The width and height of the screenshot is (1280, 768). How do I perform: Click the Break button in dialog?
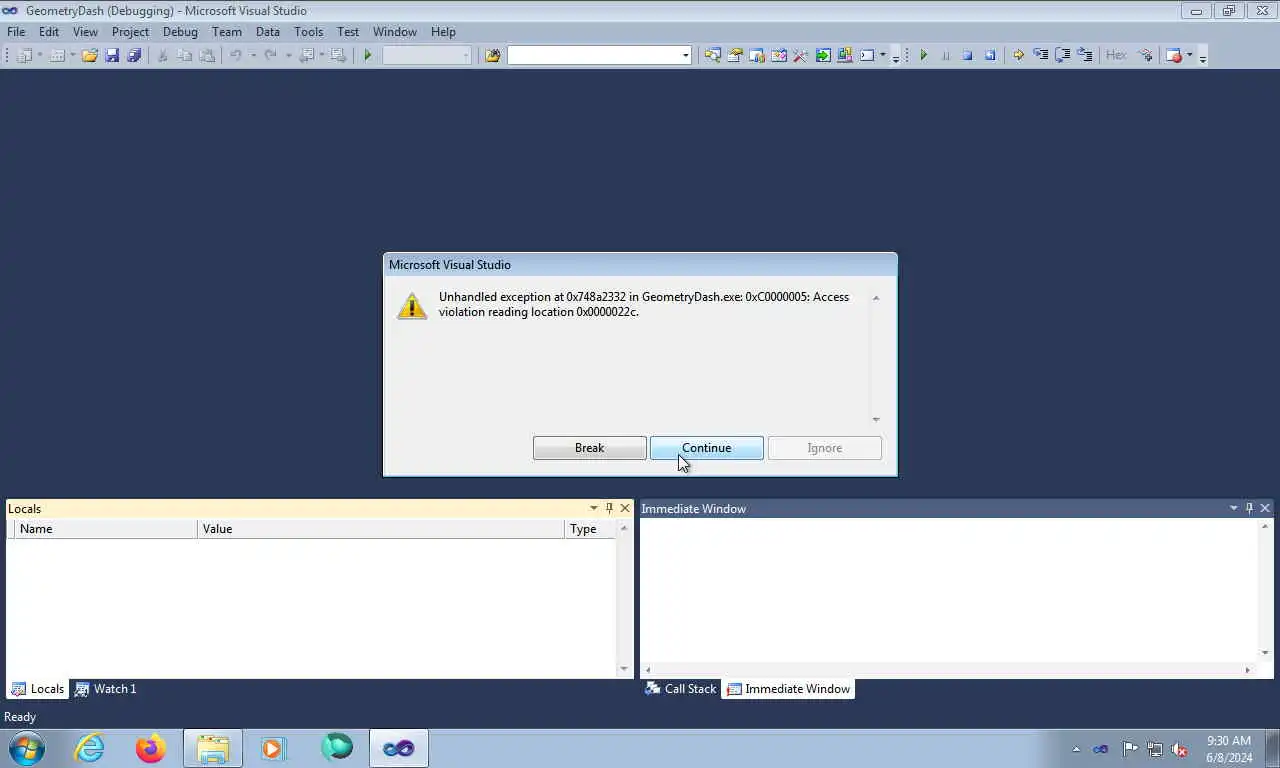click(590, 448)
